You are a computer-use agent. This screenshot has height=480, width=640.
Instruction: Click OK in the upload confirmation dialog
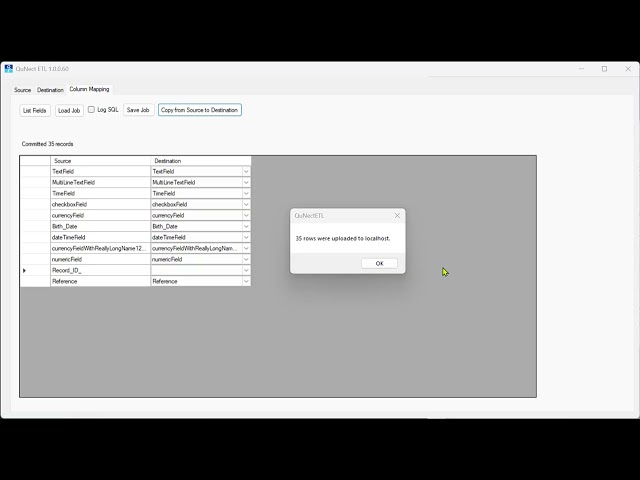coord(379,263)
